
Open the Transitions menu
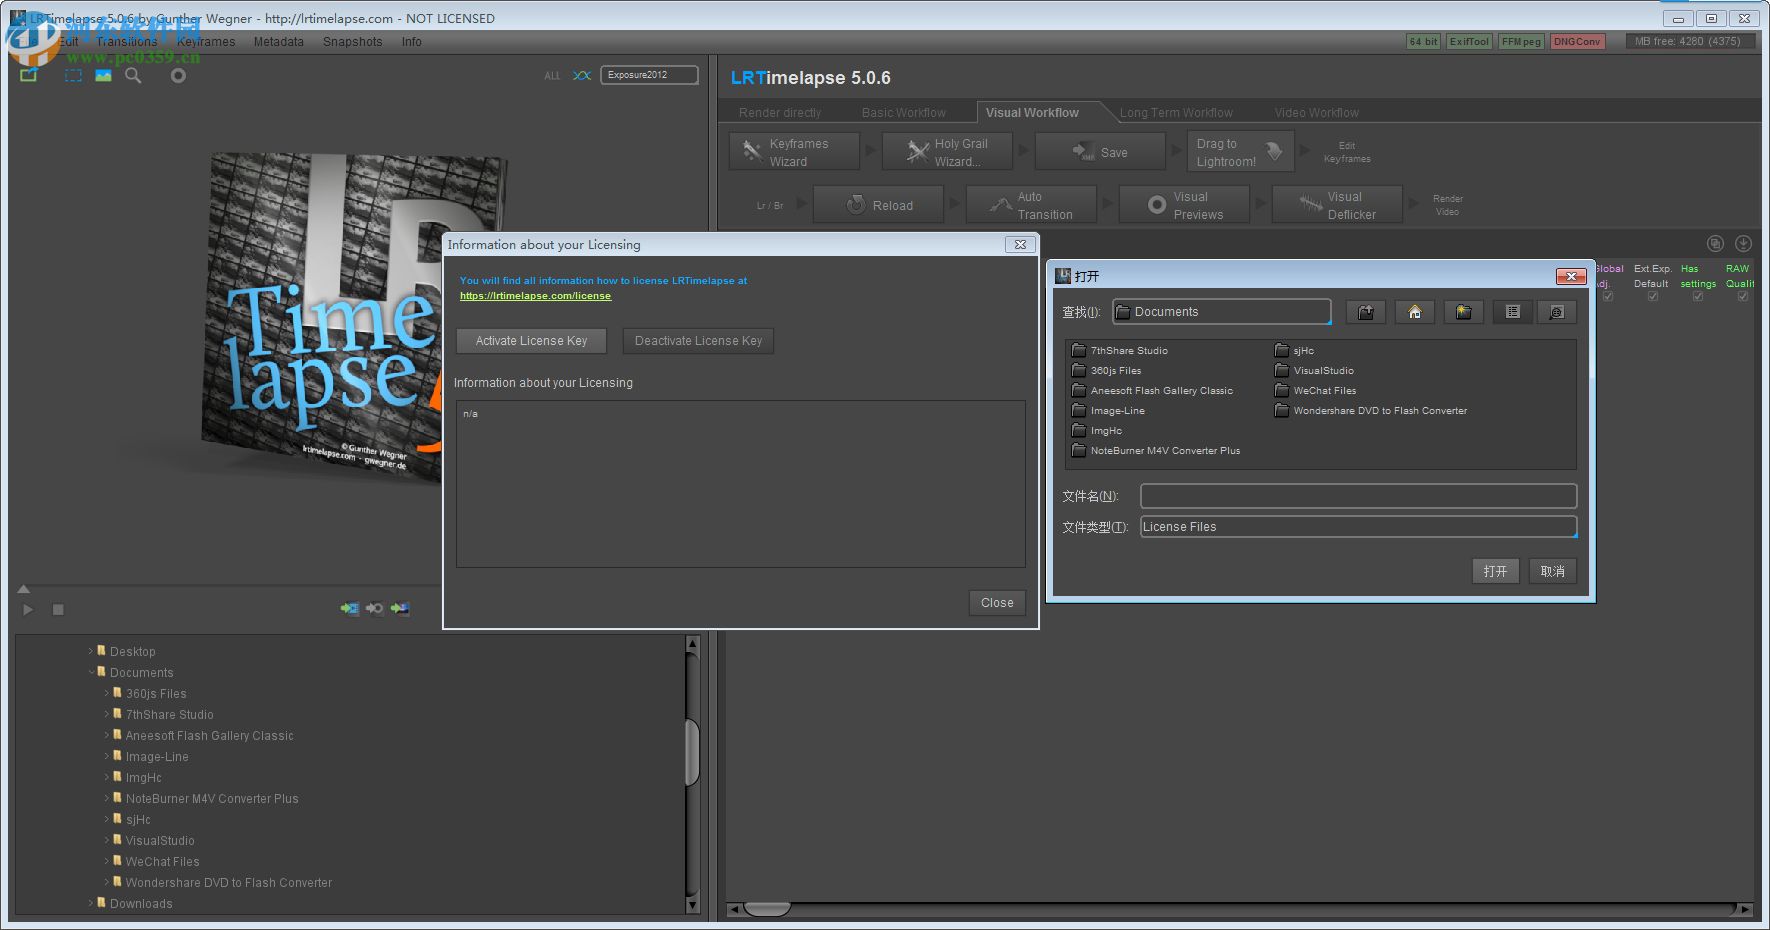point(127,42)
